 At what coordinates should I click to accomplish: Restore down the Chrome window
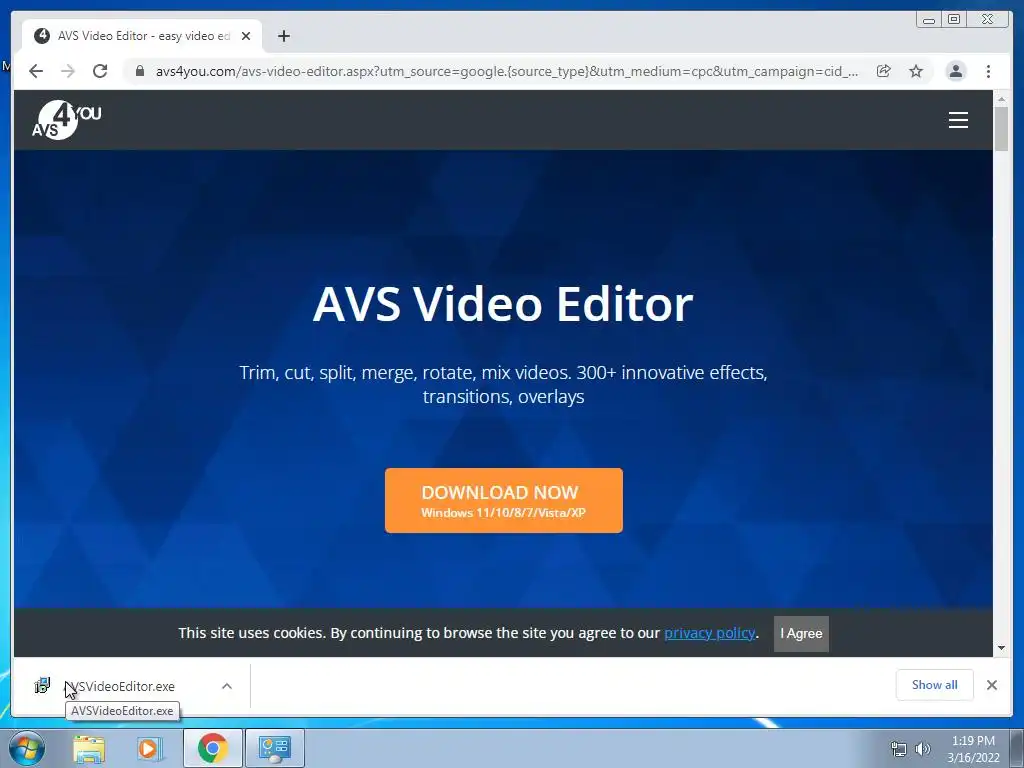click(x=954, y=20)
